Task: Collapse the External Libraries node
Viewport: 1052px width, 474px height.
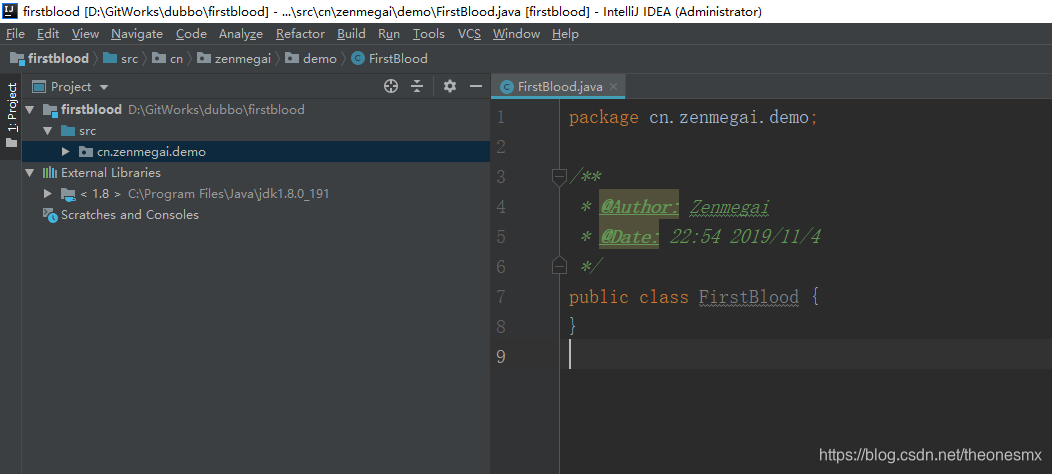Action: 30,173
